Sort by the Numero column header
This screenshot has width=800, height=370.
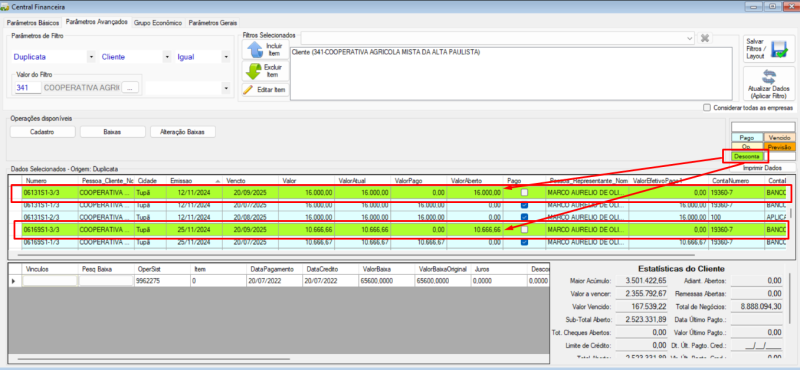coord(49,181)
